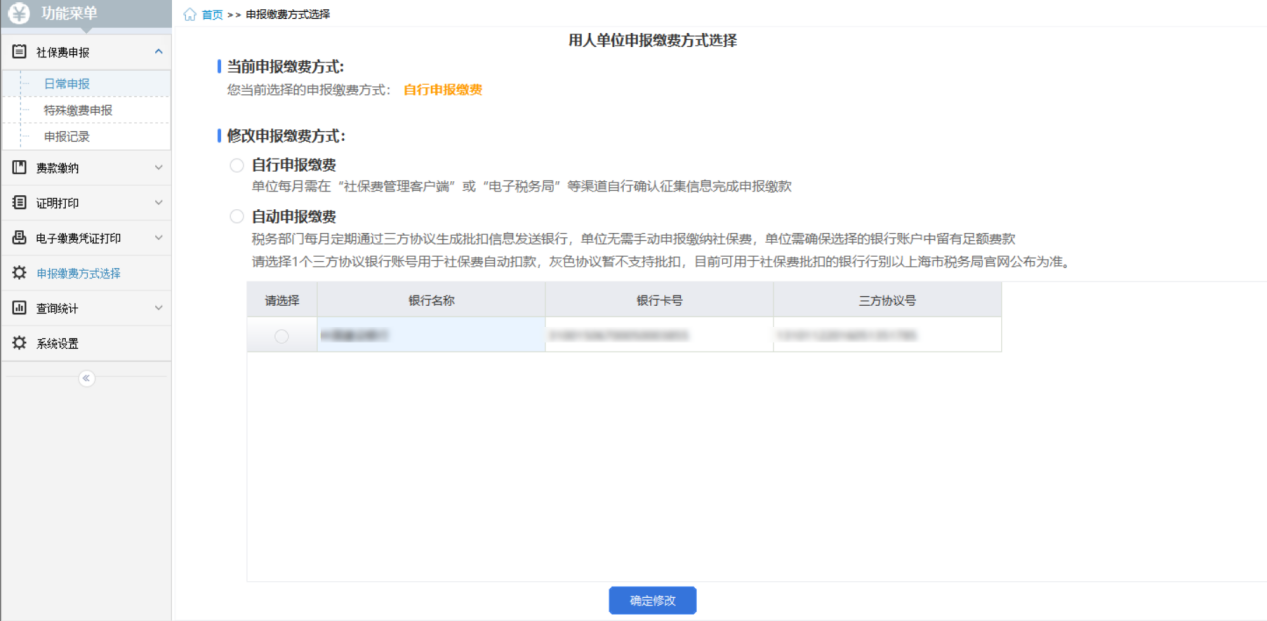Click the 确定修改 button
Image resolution: width=1267 pixels, height=621 pixels.
coord(652,600)
